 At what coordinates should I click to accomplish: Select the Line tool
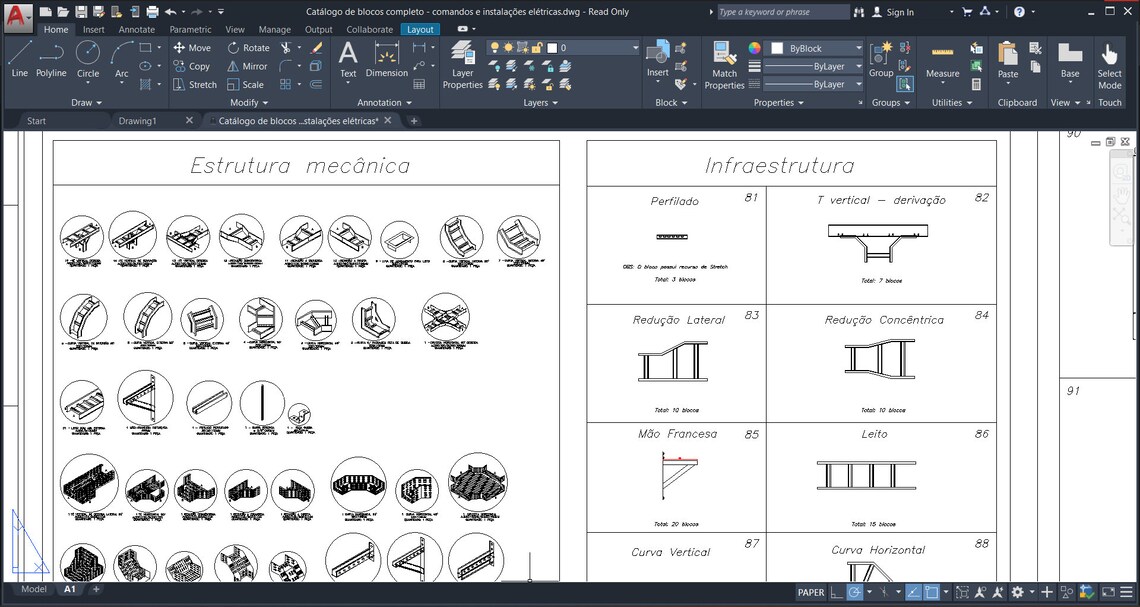coord(18,65)
